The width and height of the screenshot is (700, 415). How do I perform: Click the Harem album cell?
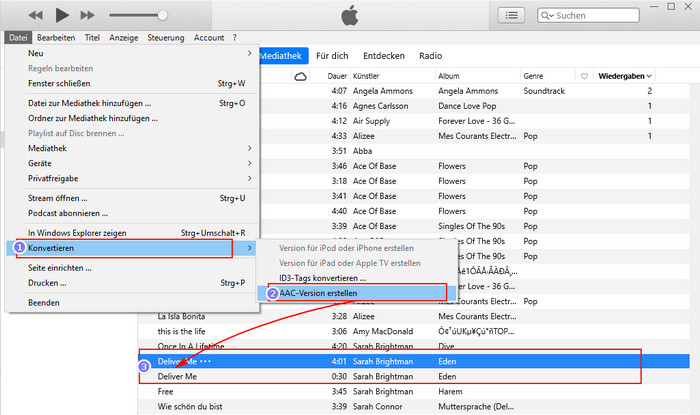tap(450, 392)
